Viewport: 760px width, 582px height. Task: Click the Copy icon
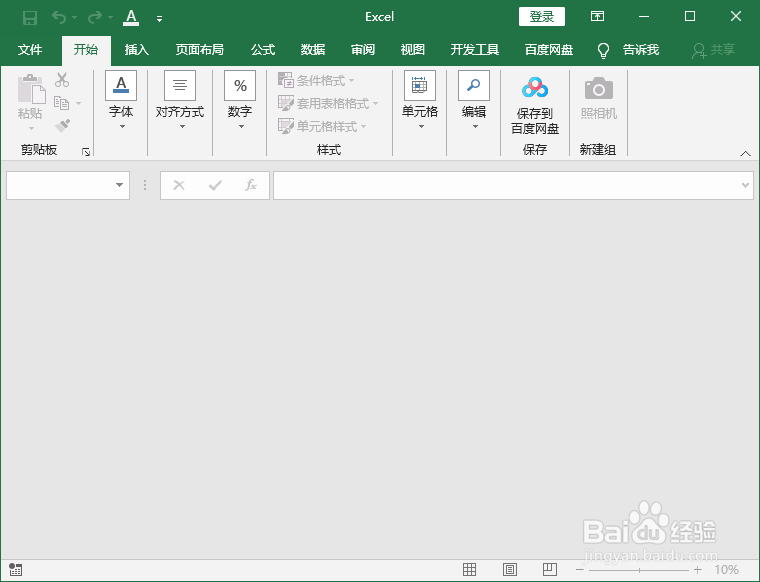[61, 103]
